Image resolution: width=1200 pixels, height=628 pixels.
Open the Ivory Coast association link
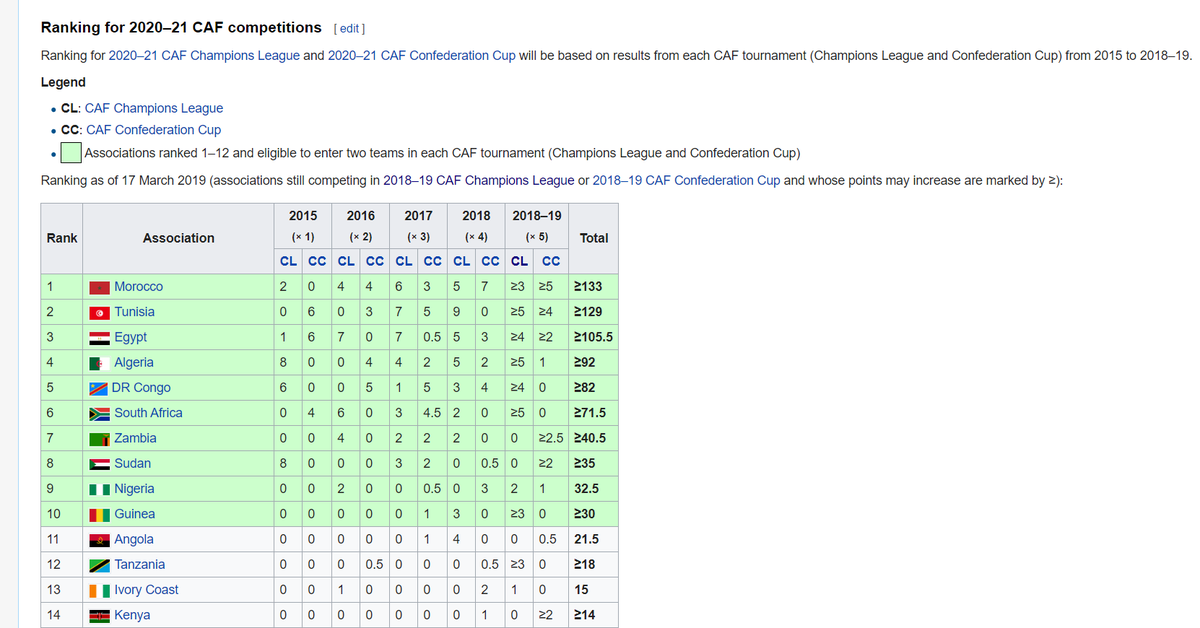pyautogui.click(x=147, y=590)
